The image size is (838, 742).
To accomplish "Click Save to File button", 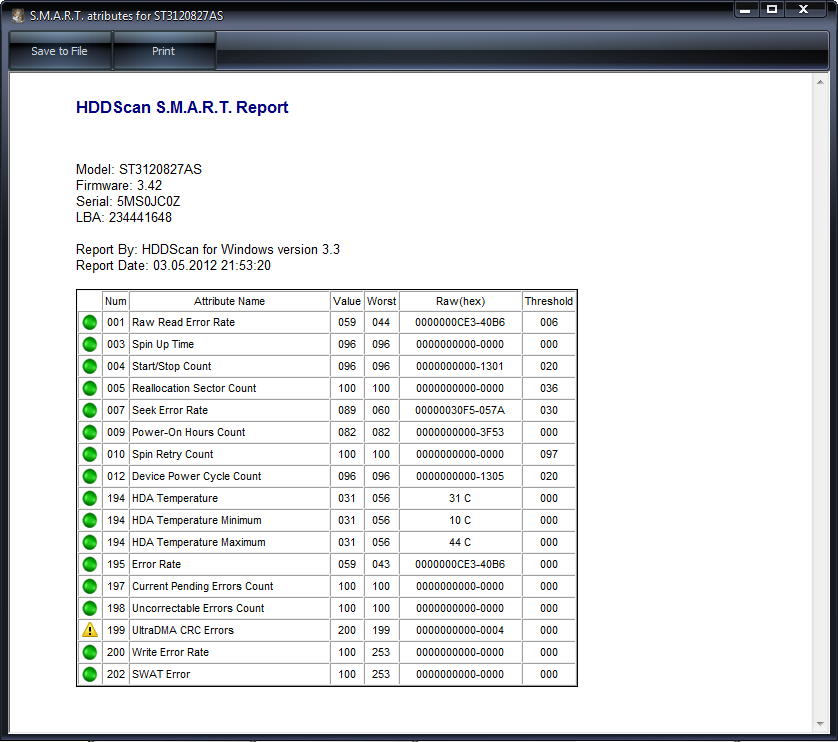I will 59,51.
